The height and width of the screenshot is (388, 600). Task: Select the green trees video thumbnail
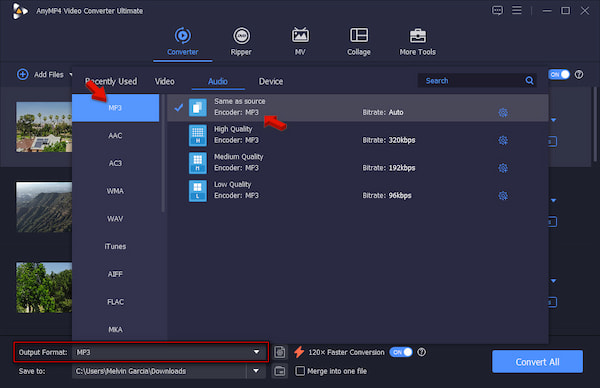(44, 287)
